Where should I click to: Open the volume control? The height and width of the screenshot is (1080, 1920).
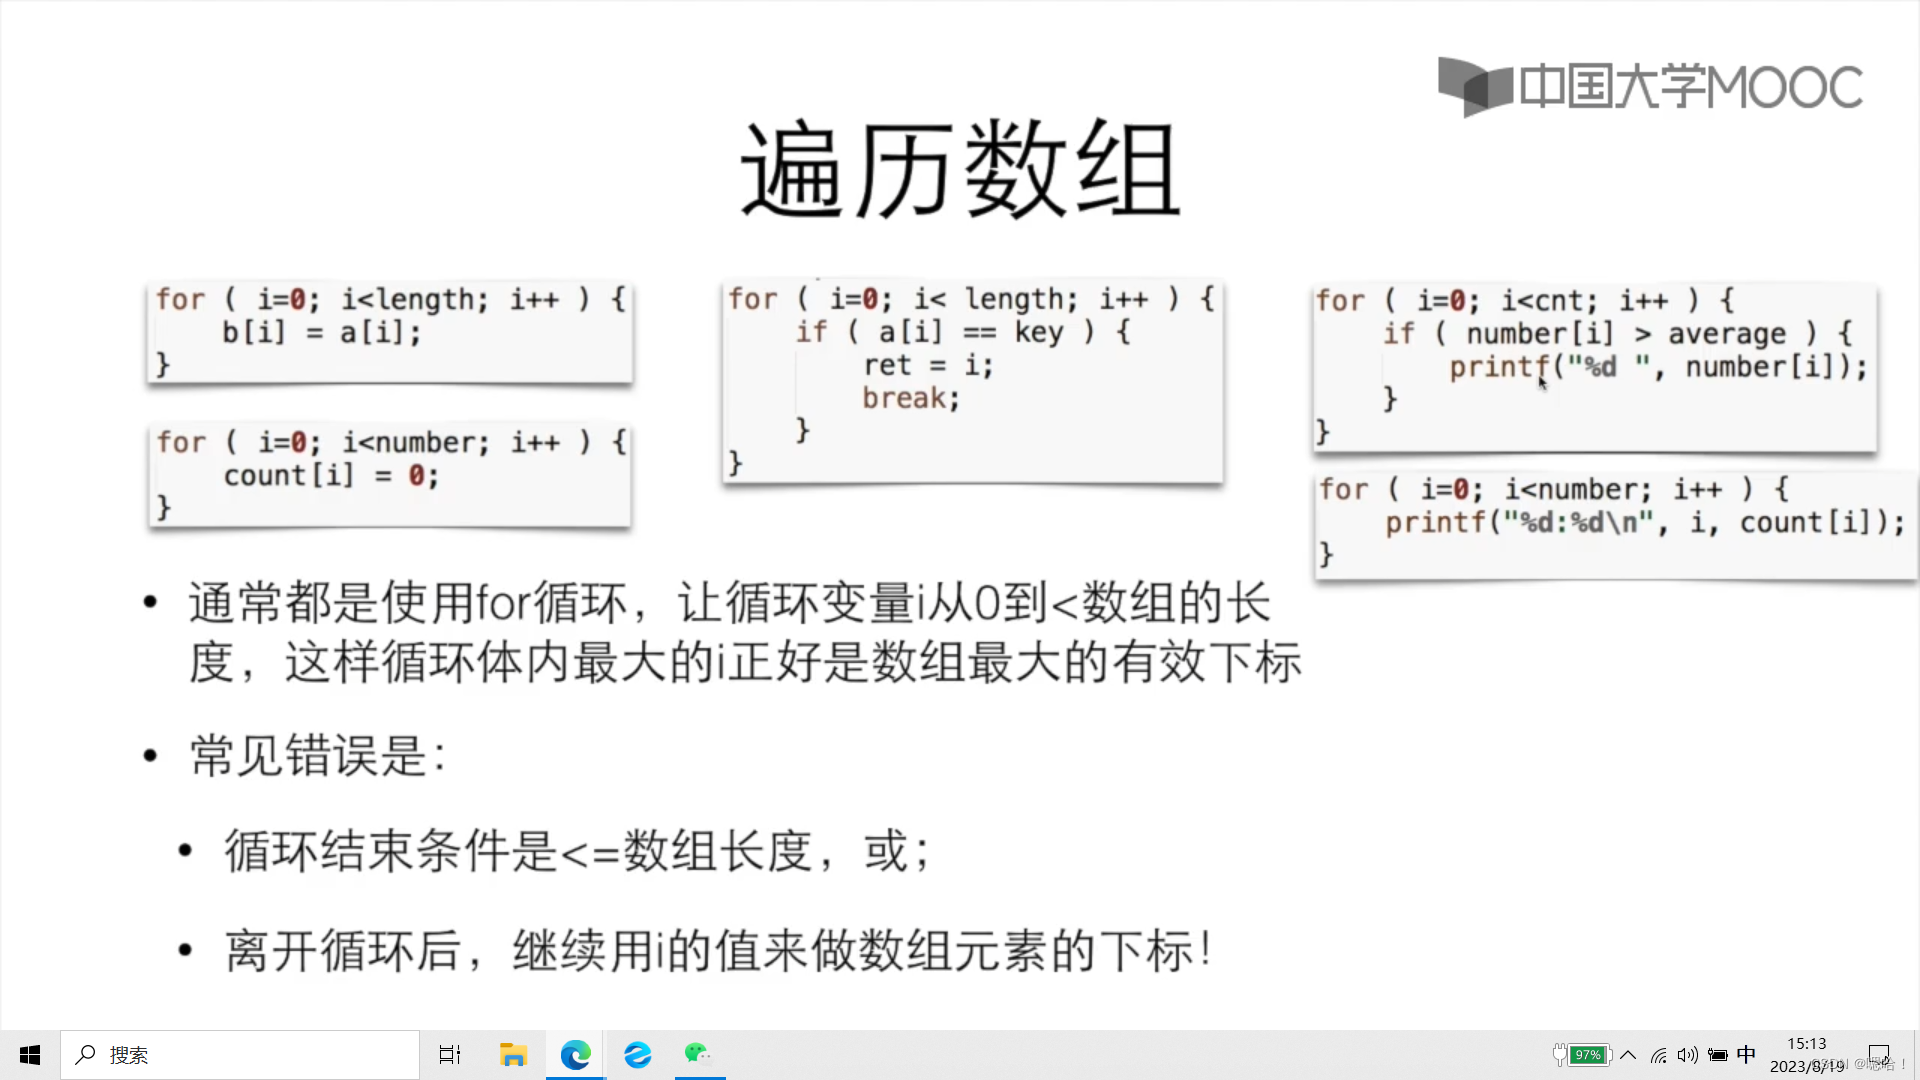tap(1688, 1055)
